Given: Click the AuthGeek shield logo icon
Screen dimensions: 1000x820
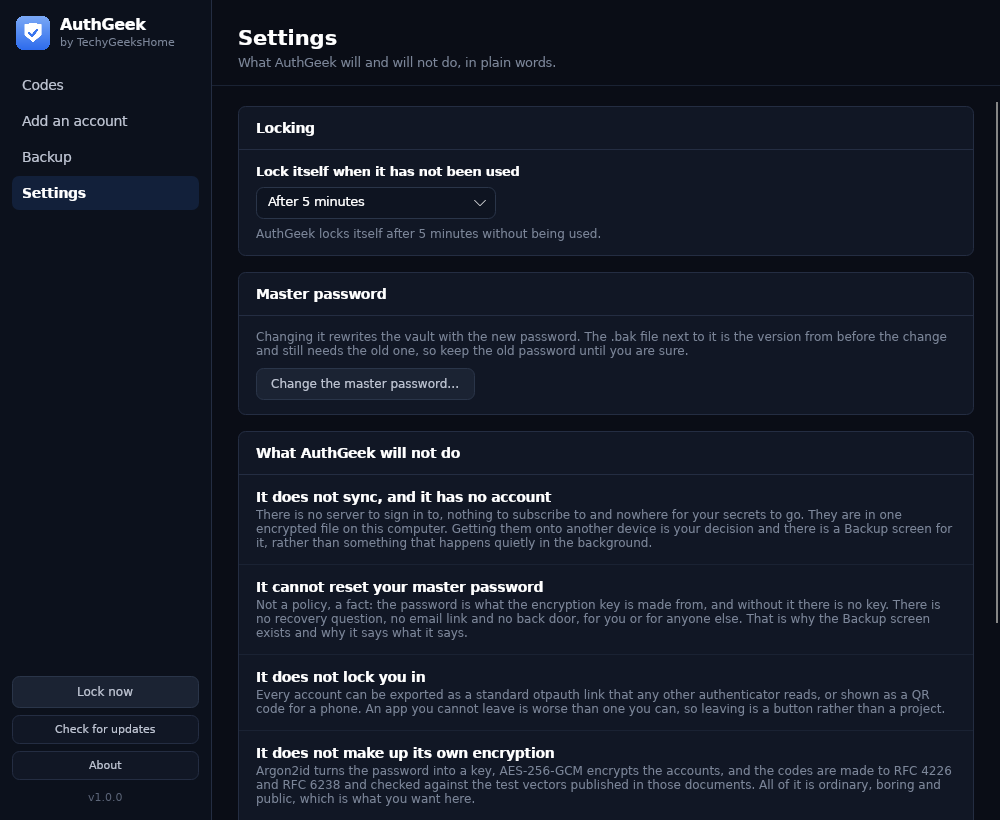Looking at the screenshot, I should tap(33, 33).
